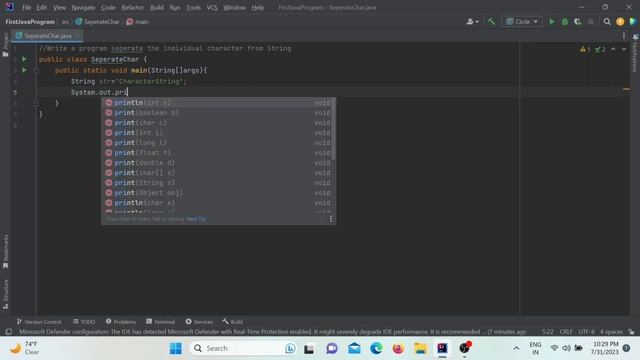
Task: Open the Project tool window stripe
Action: 5,45
